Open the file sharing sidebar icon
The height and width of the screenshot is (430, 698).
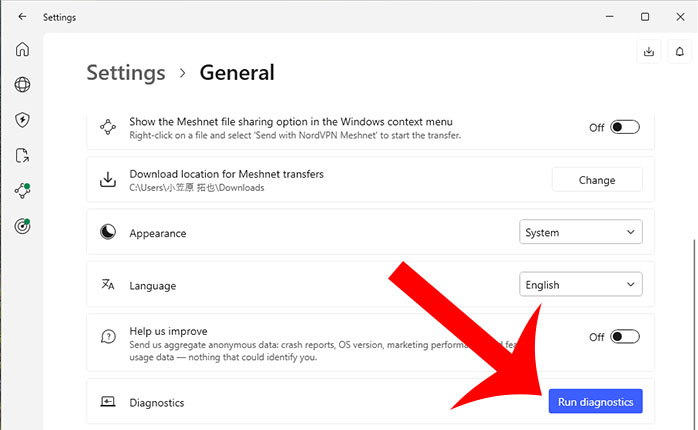click(x=22, y=155)
